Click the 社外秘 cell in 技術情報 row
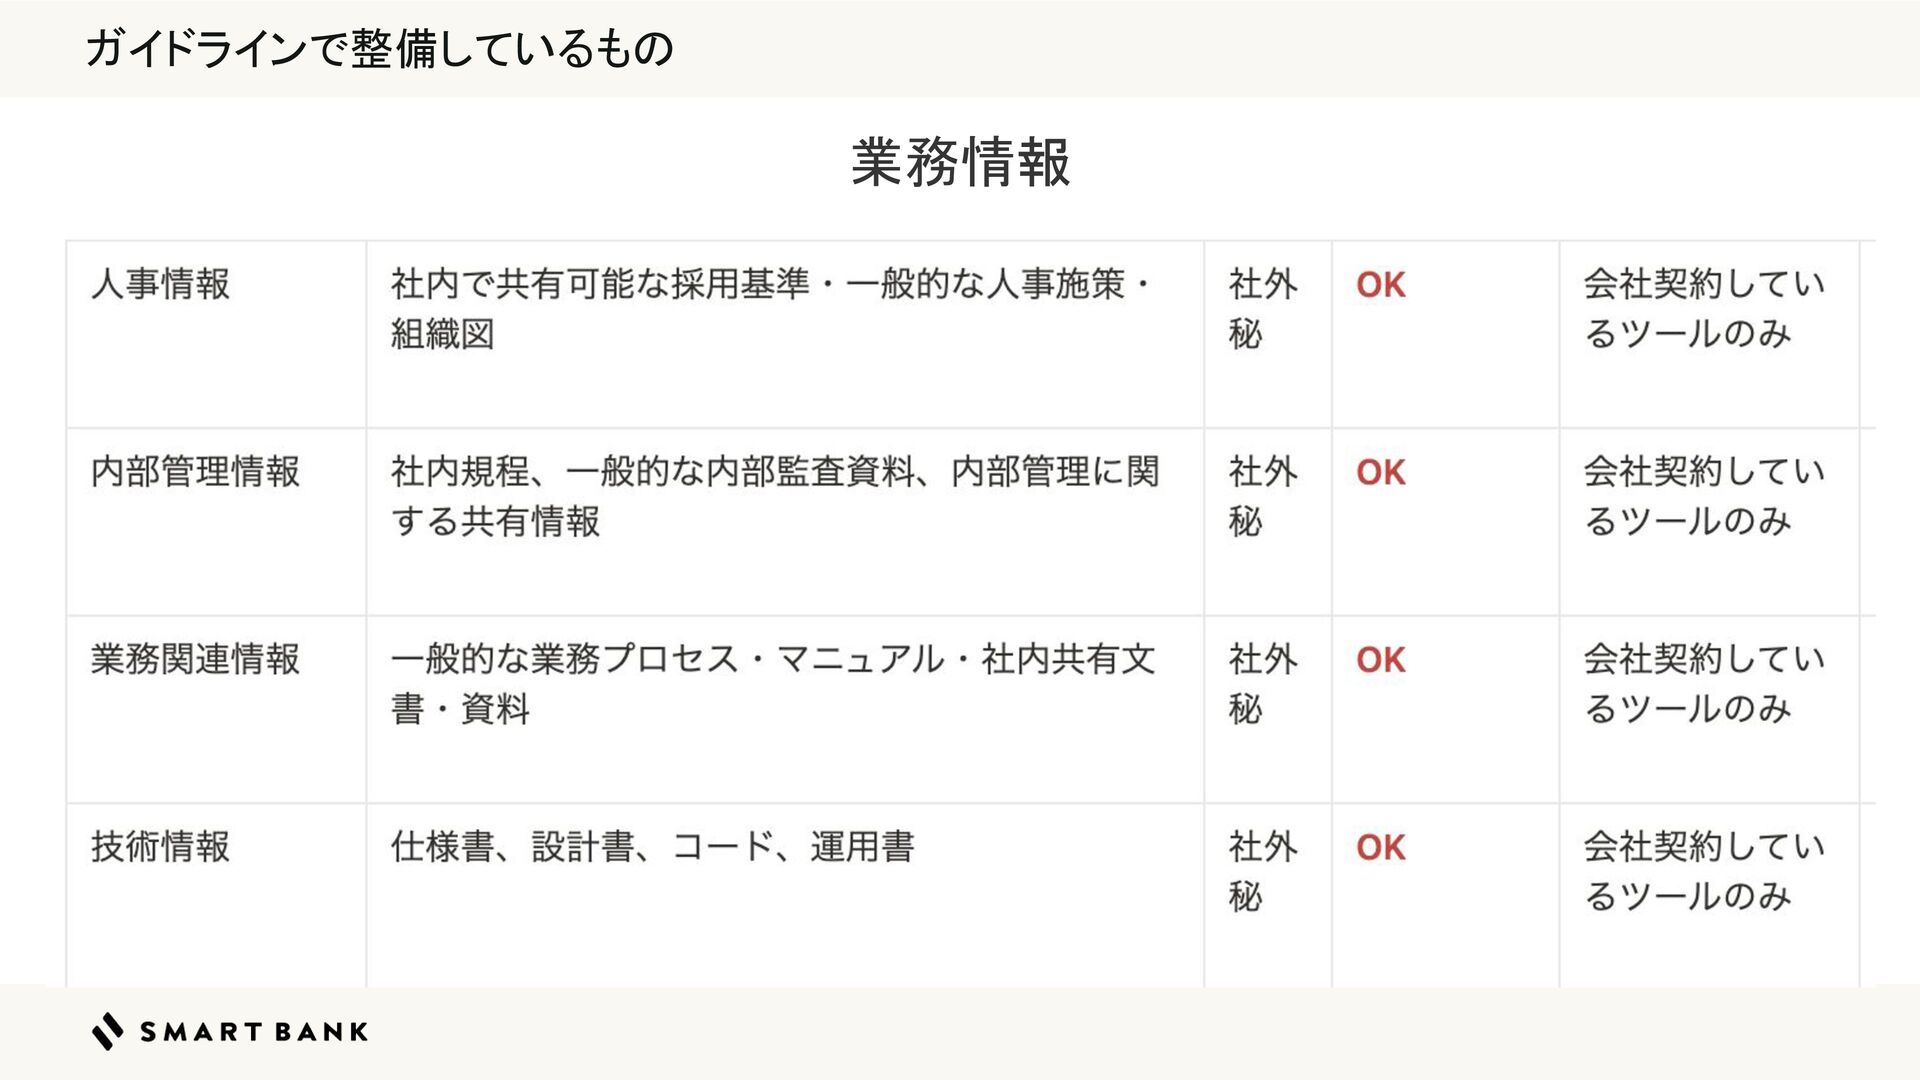 click(1263, 871)
